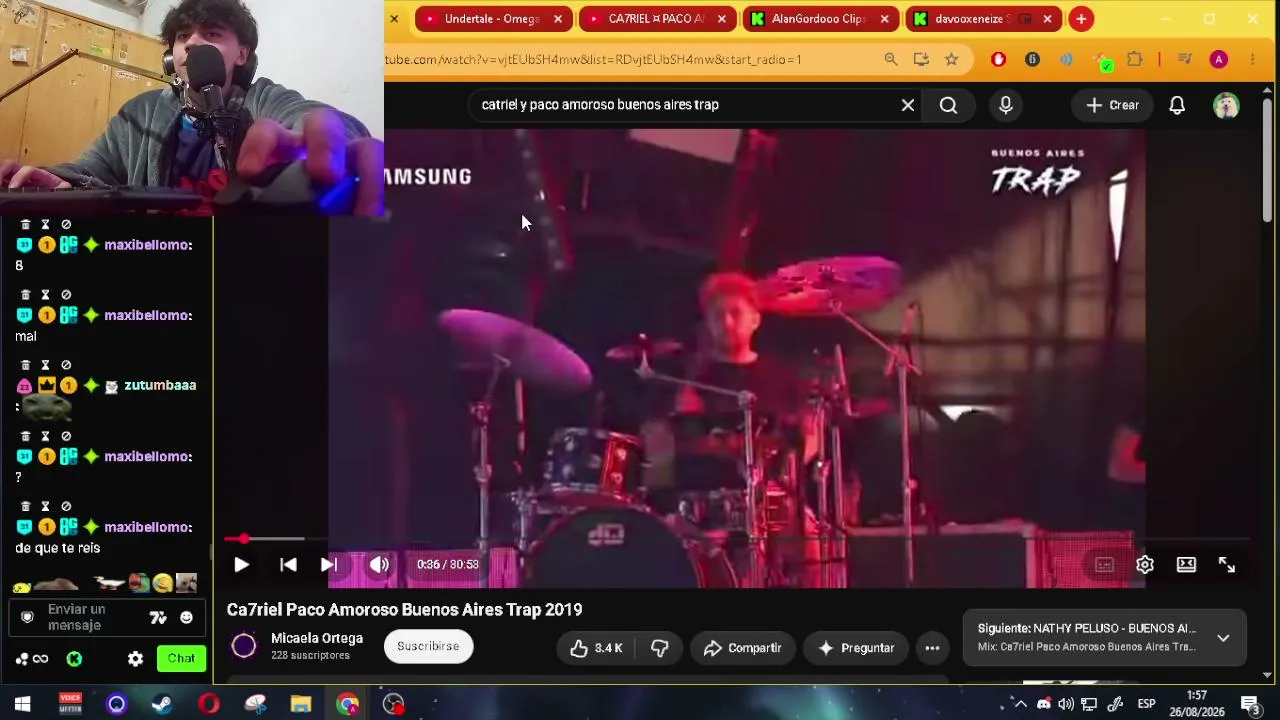Screen dimensions: 1280x720
Task: Open Micaela Ortega channel avatar
Action: click(x=244, y=646)
